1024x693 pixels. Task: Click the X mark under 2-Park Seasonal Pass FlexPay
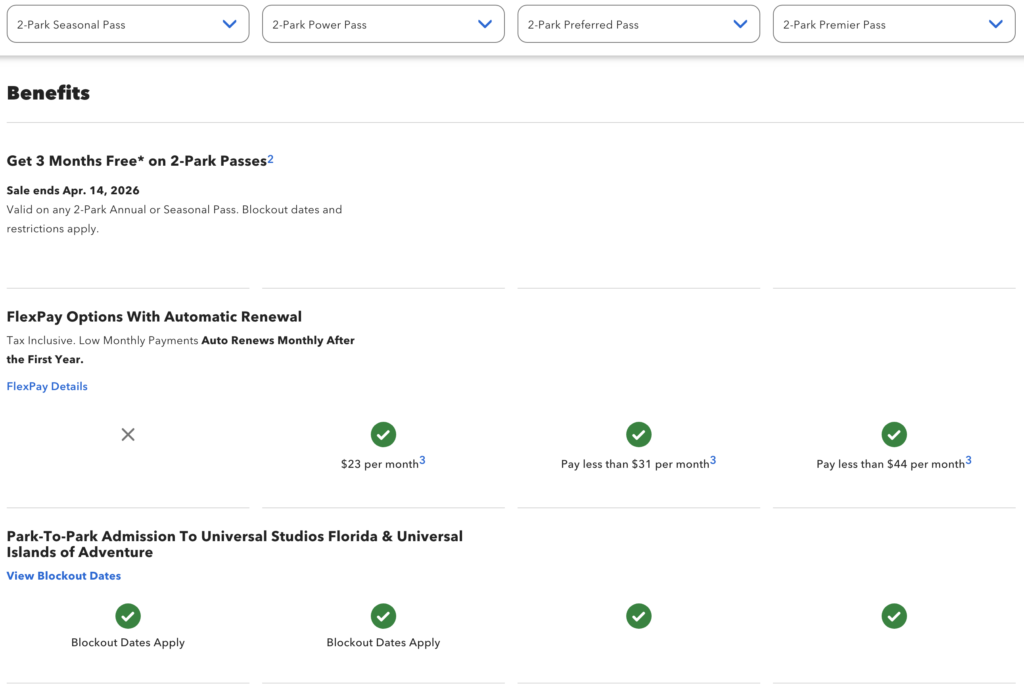point(127,434)
